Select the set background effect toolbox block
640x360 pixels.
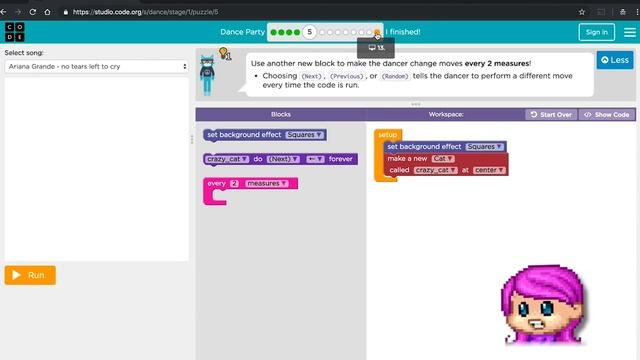coord(264,135)
